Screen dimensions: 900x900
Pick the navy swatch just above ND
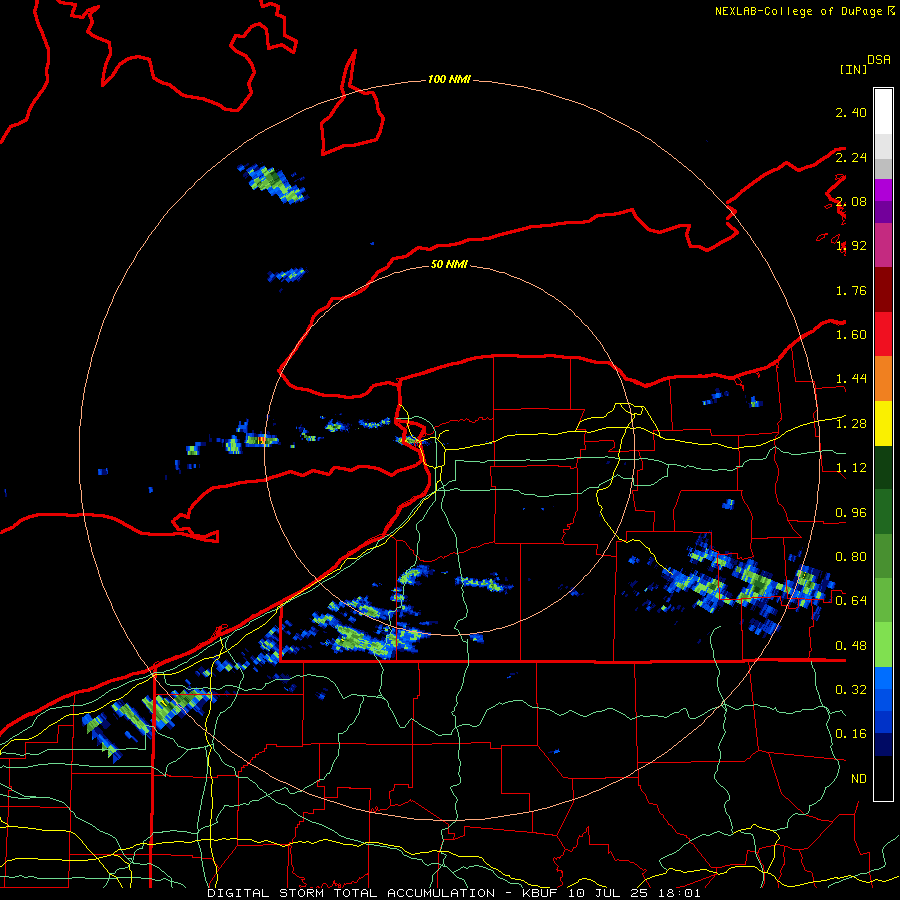point(883,745)
